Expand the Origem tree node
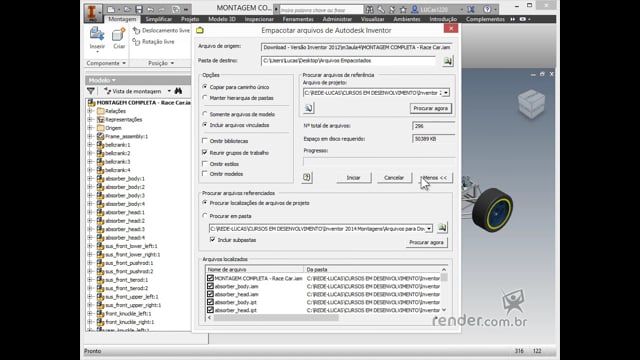Screen dimensions: 640x360 pos(90,128)
